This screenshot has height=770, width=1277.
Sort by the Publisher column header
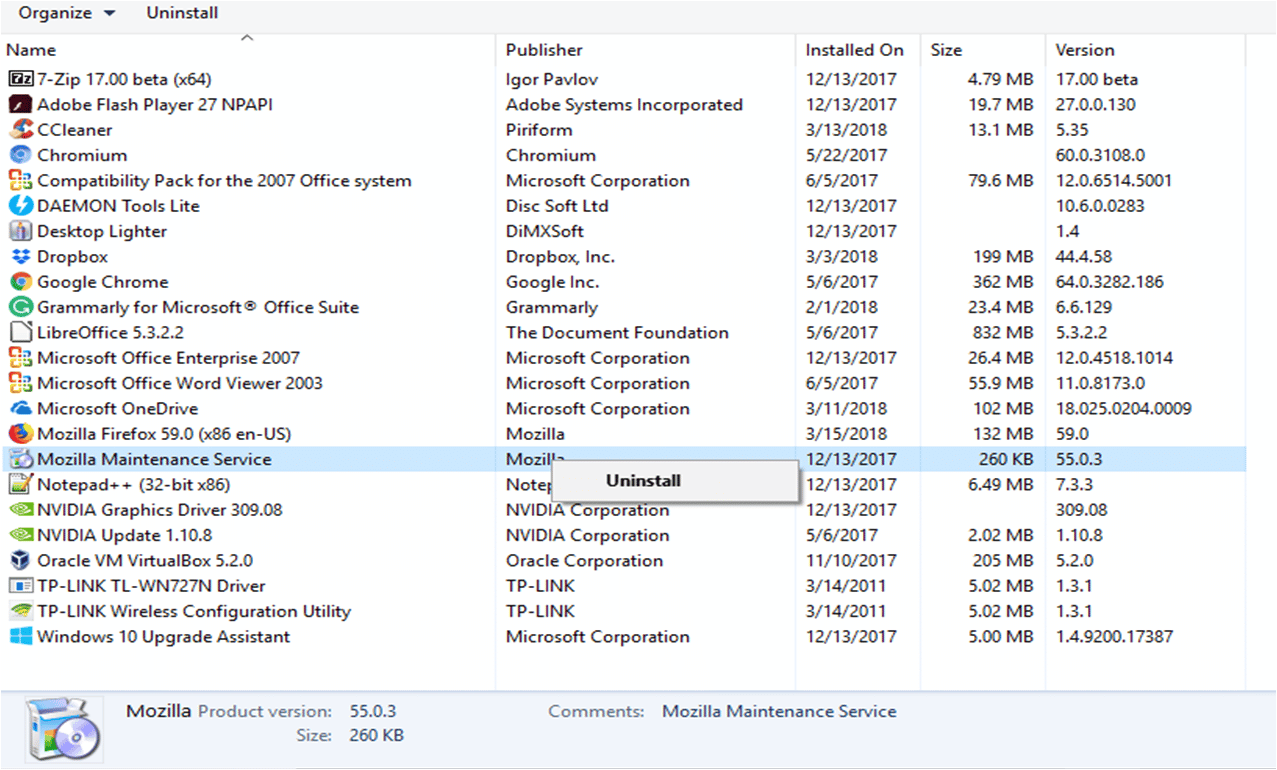pyautogui.click(x=544, y=50)
